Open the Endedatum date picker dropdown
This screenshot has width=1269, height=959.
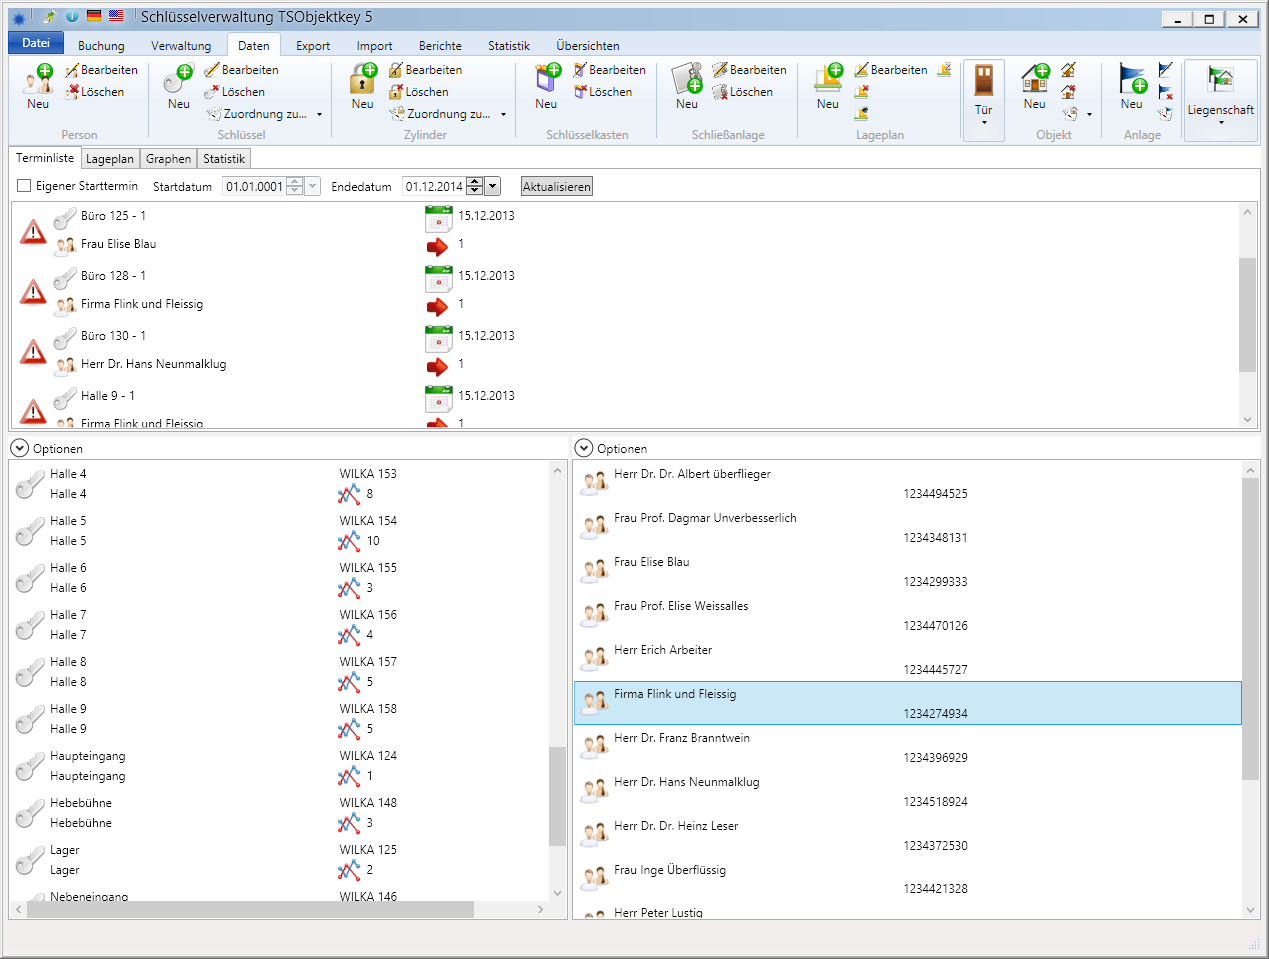(492, 186)
